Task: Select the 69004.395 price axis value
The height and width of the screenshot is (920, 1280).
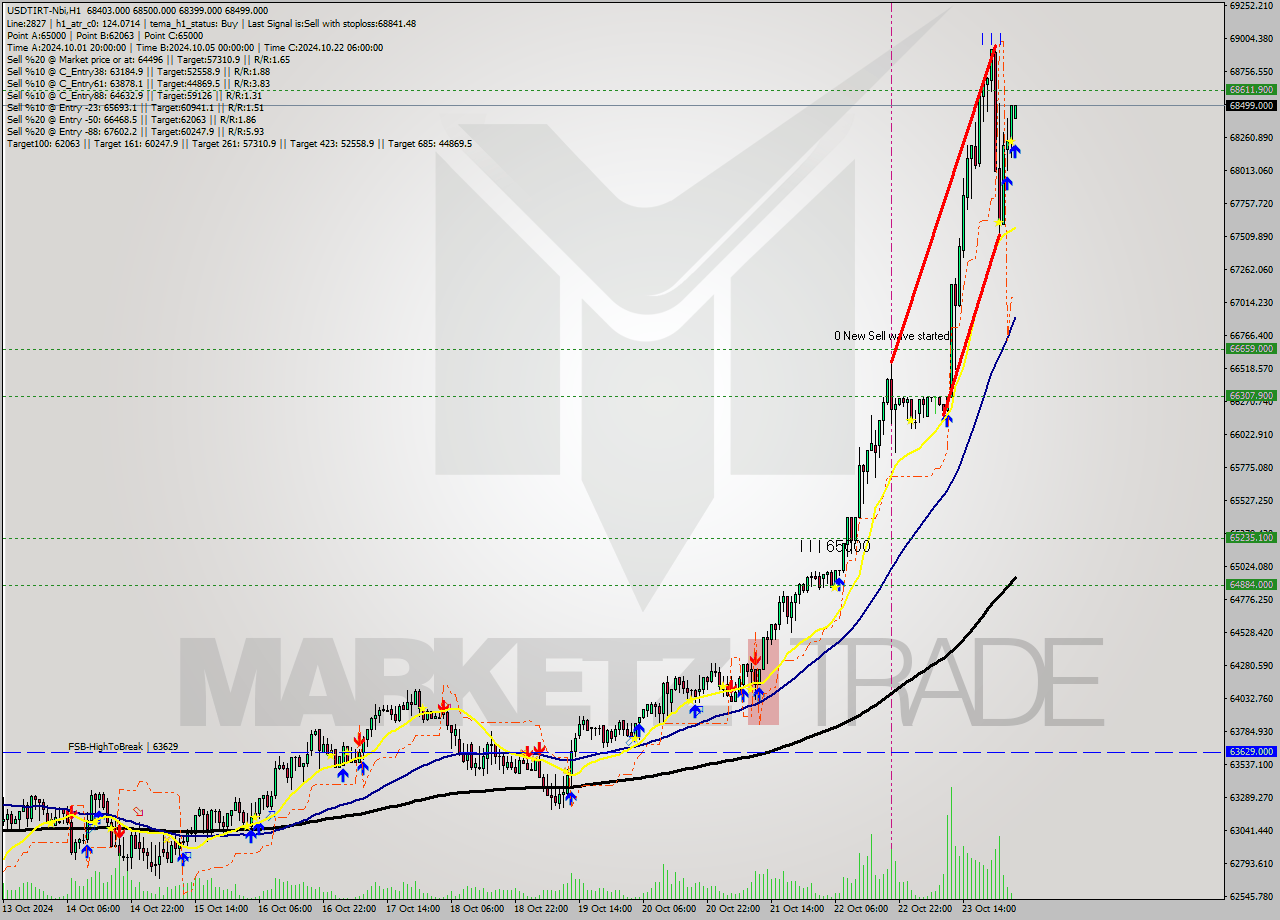Action: tap(1252, 39)
